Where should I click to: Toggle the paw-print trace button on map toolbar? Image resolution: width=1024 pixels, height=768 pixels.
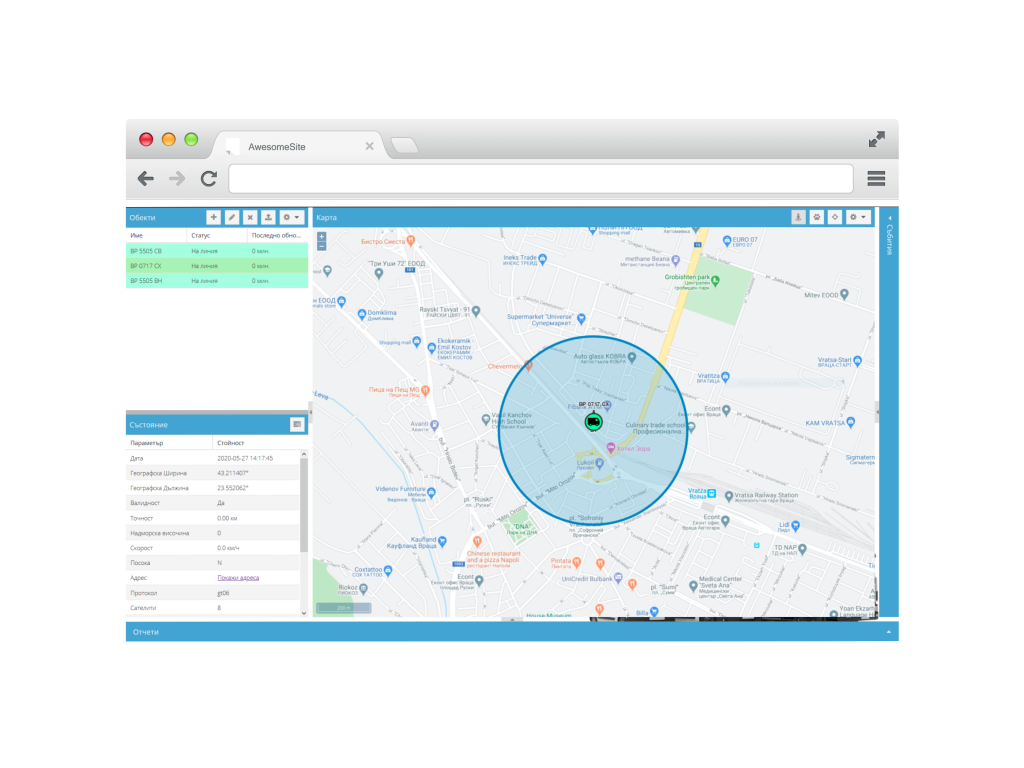816,217
